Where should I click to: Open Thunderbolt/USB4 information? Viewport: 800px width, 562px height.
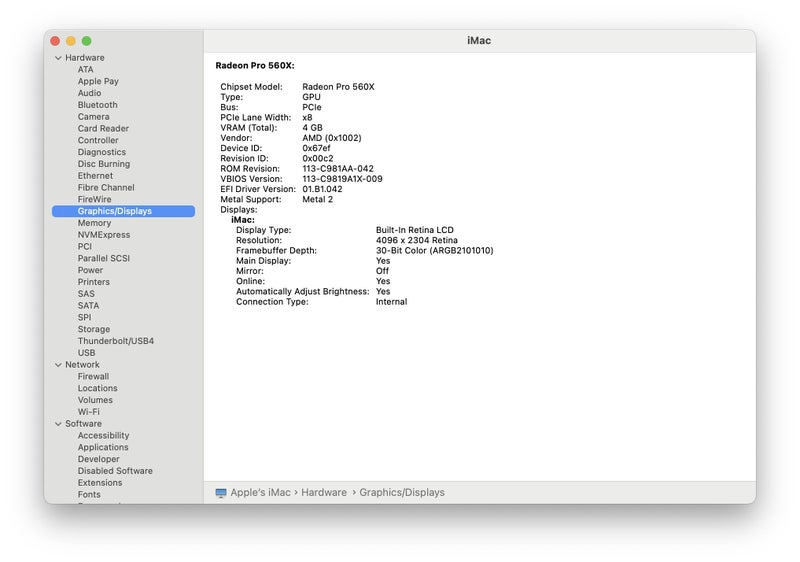(116, 341)
